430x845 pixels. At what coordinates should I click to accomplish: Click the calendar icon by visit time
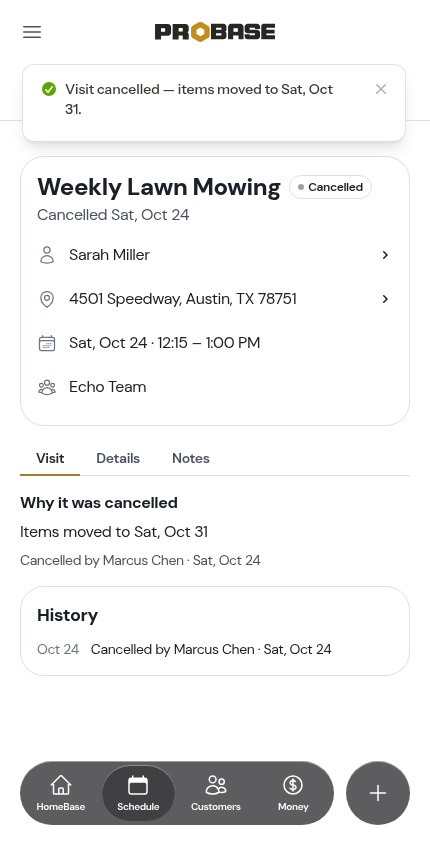click(47, 343)
